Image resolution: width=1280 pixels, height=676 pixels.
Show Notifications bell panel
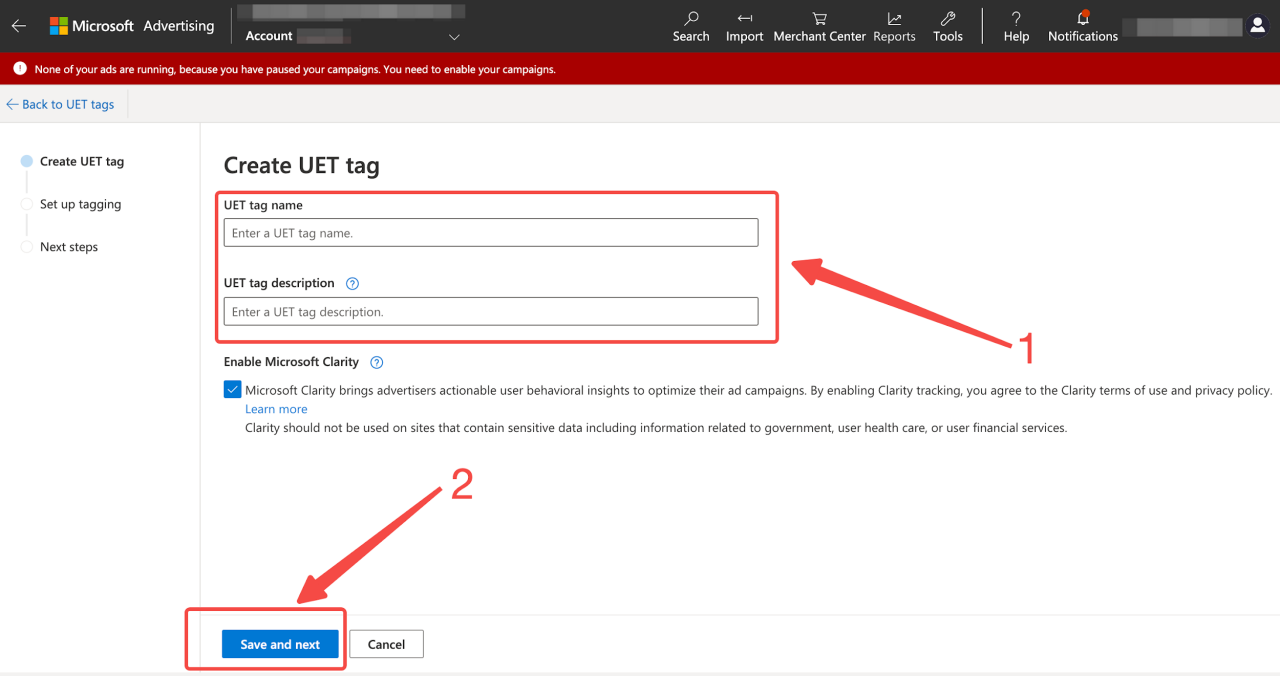click(x=1083, y=27)
